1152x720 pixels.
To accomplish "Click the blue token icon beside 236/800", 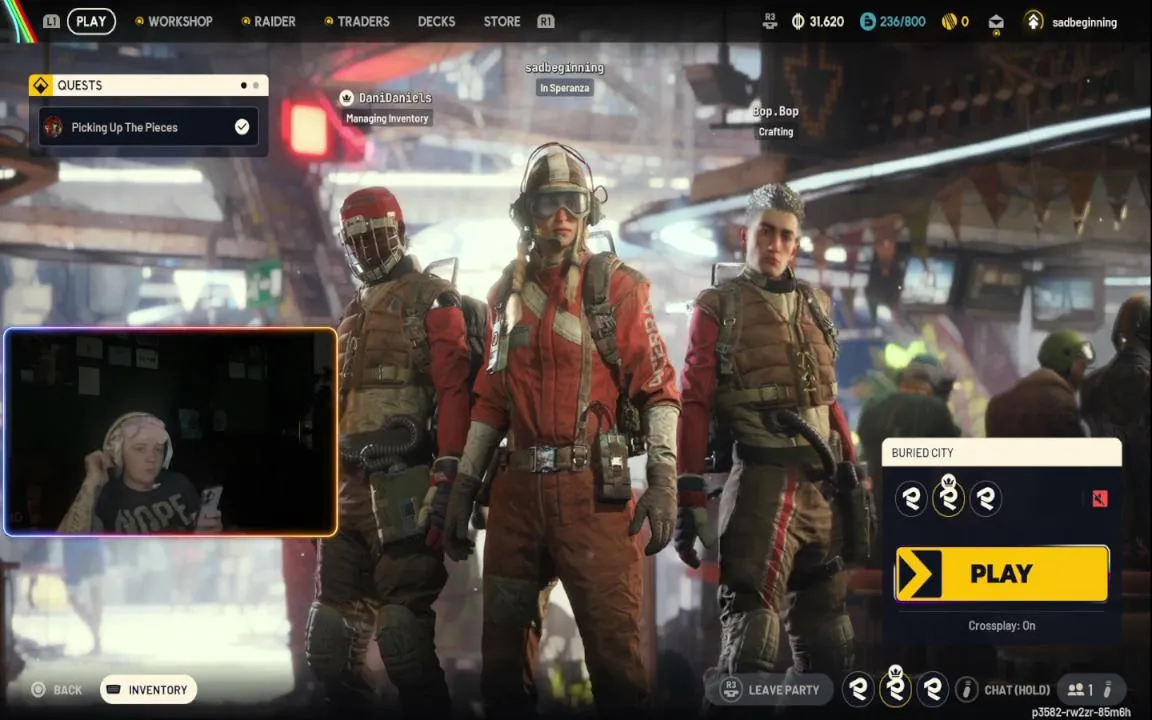I will point(868,21).
